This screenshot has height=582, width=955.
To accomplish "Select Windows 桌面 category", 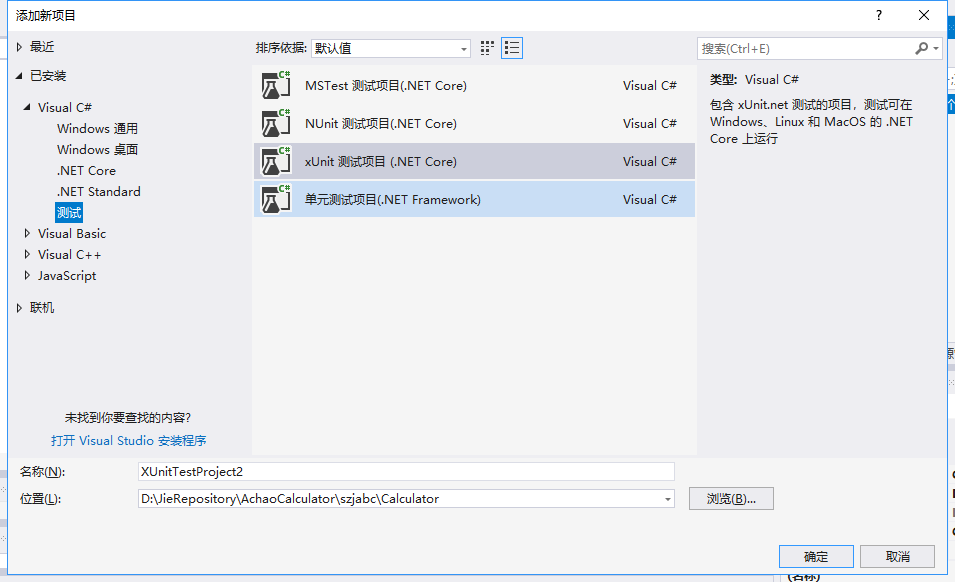I will [x=97, y=150].
